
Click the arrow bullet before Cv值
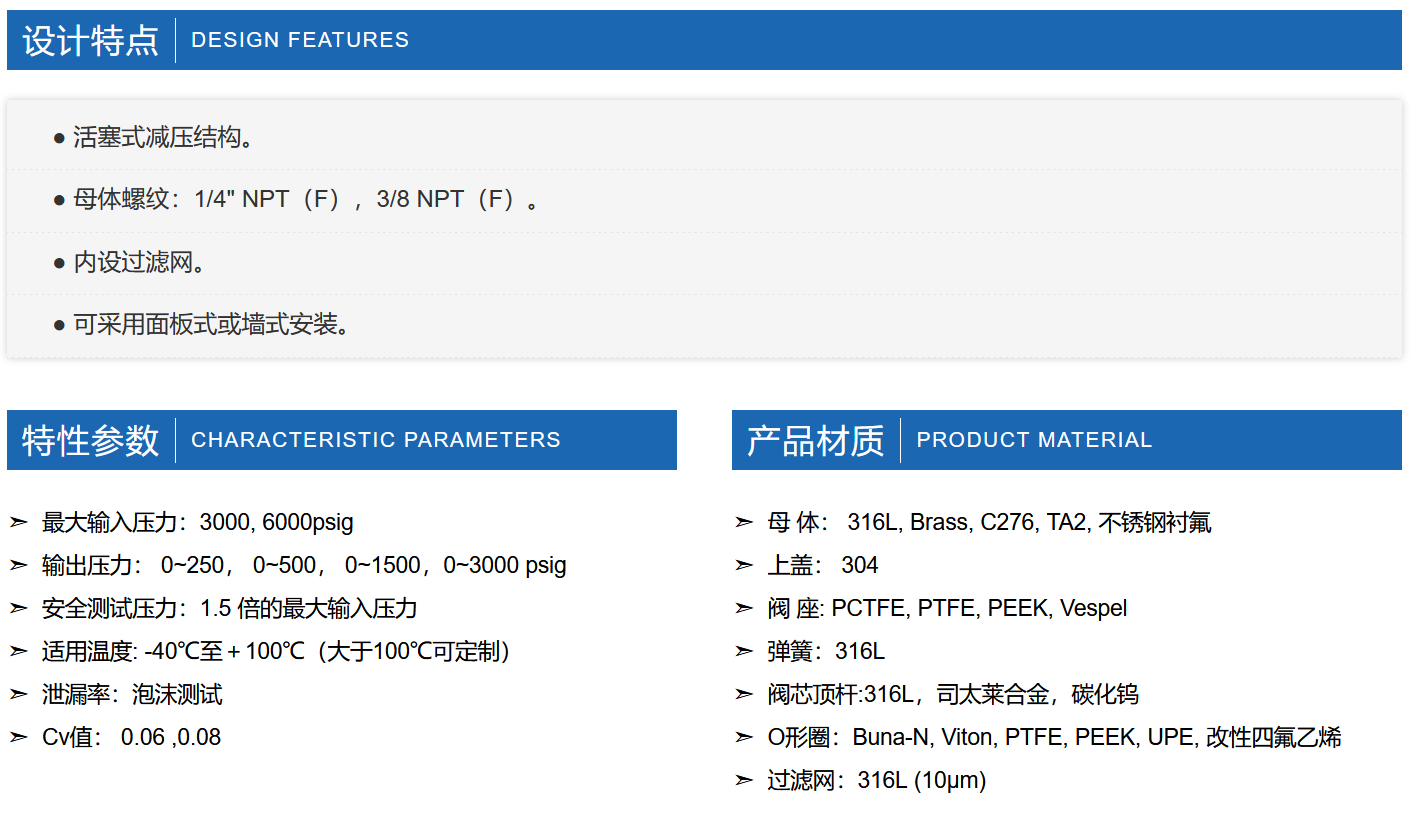point(18,737)
